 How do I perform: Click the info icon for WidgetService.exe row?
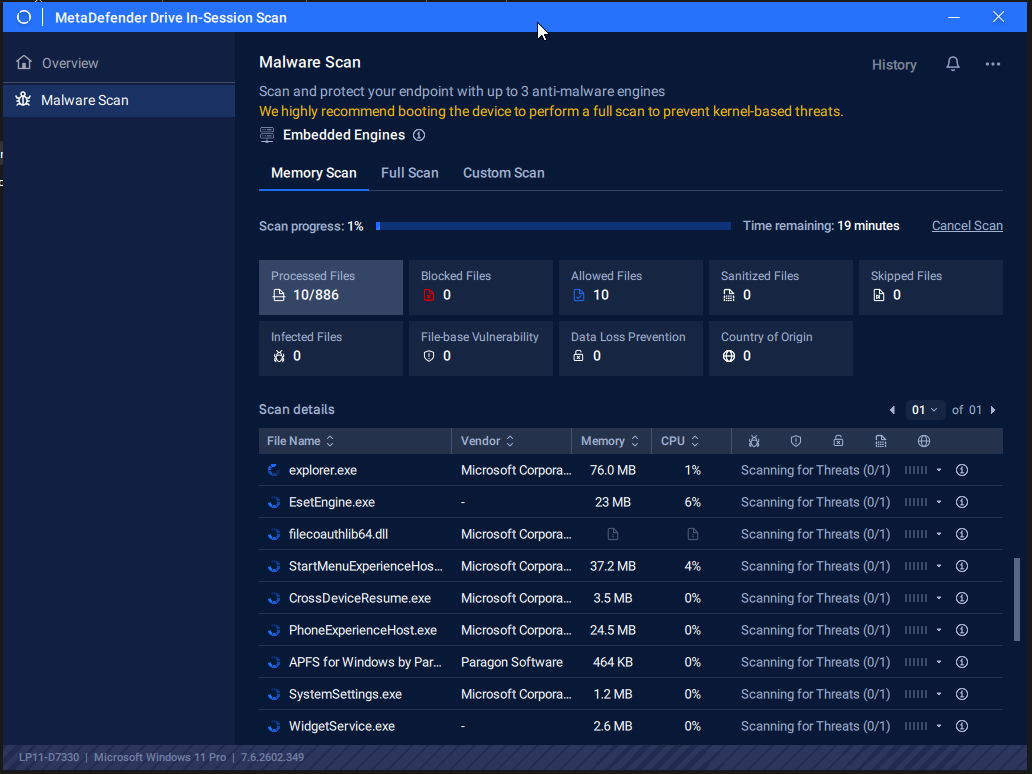pyautogui.click(x=962, y=726)
